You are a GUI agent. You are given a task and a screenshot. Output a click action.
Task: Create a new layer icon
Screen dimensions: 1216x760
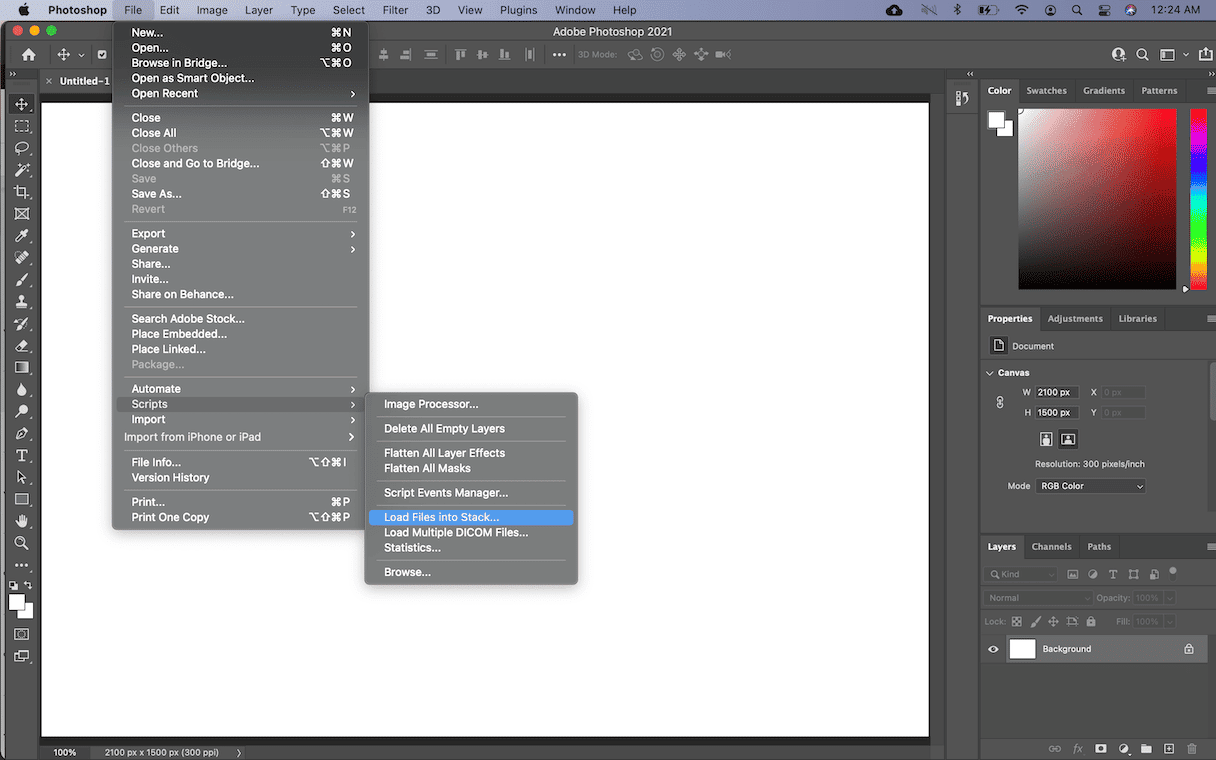1168,748
